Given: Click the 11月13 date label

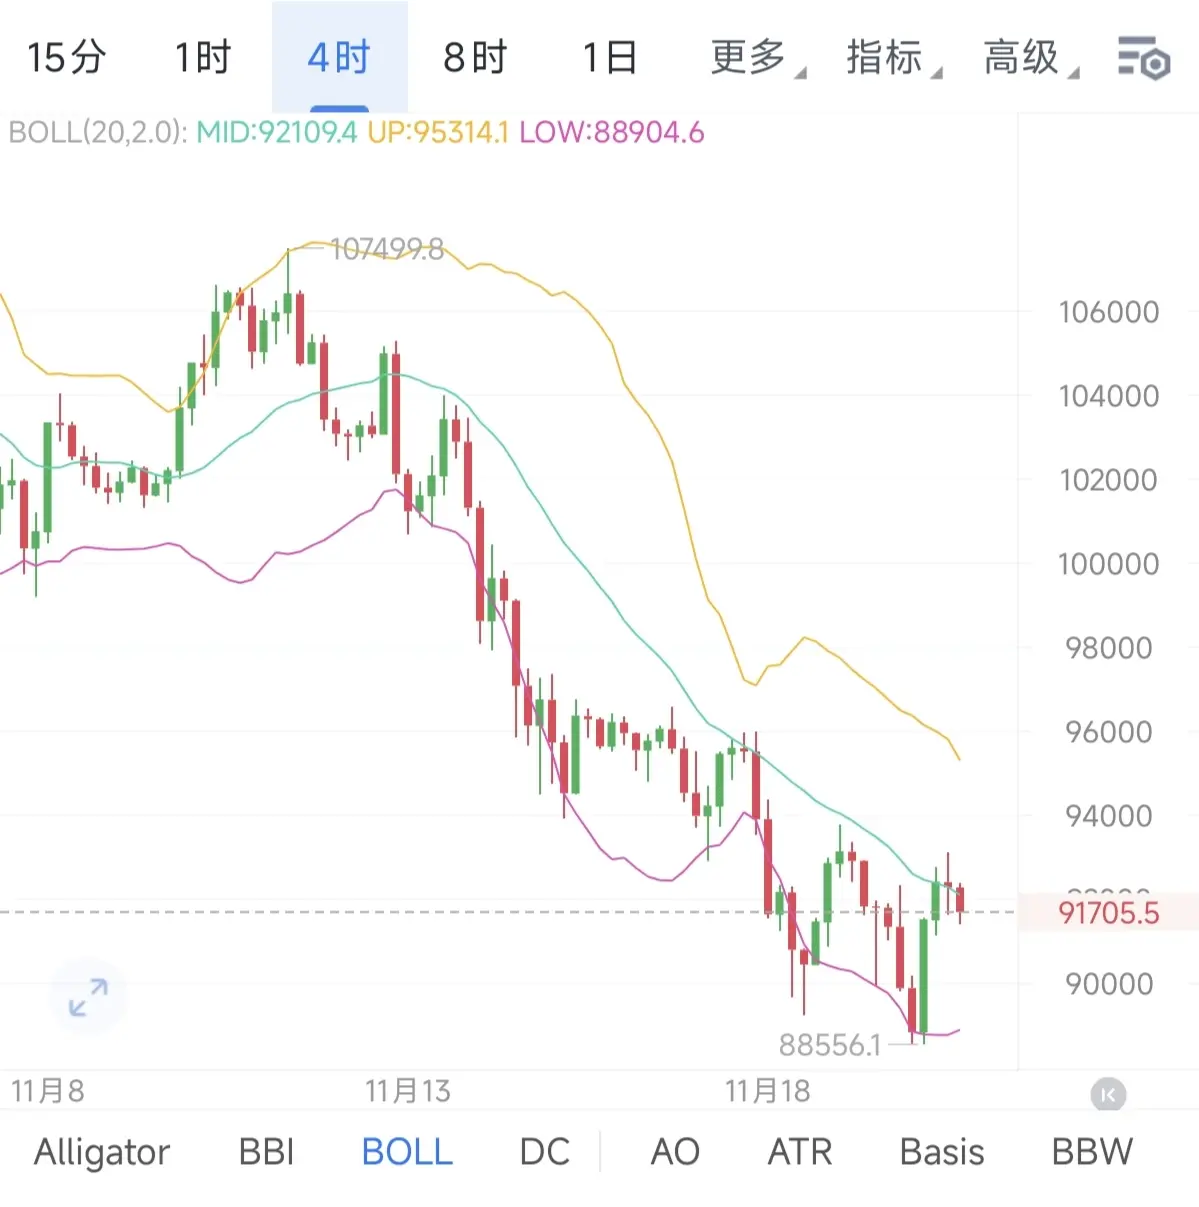Looking at the screenshot, I should click(x=408, y=1091).
